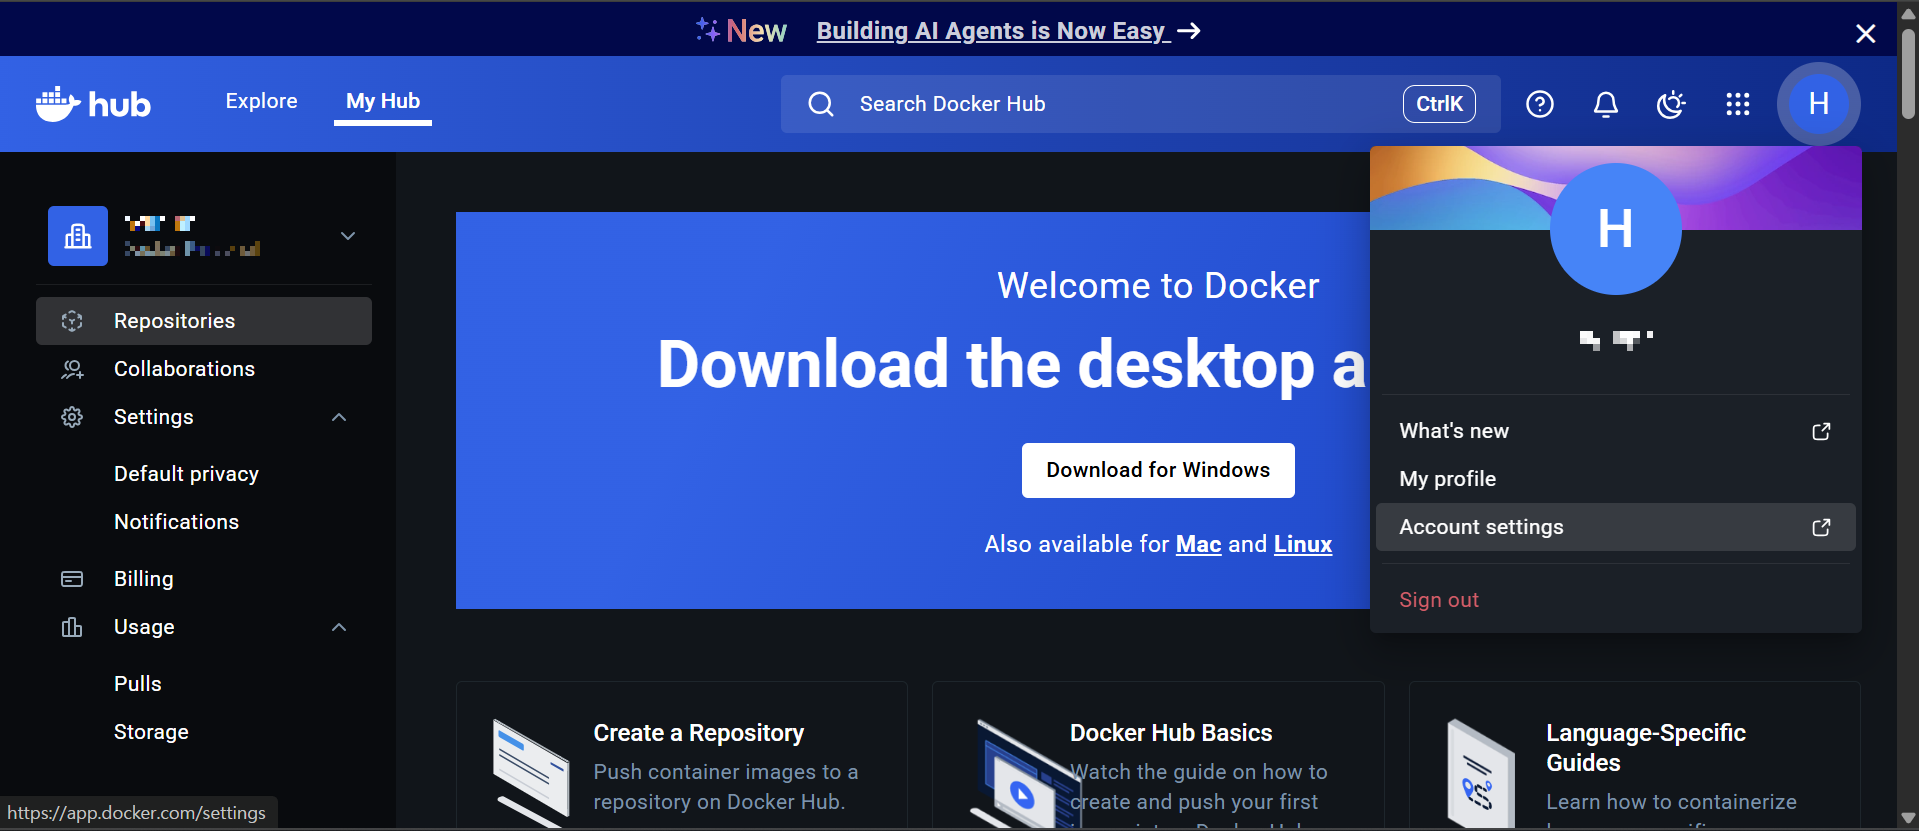Click the Create a Repository heading
Image resolution: width=1919 pixels, height=831 pixels.
pos(698,733)
